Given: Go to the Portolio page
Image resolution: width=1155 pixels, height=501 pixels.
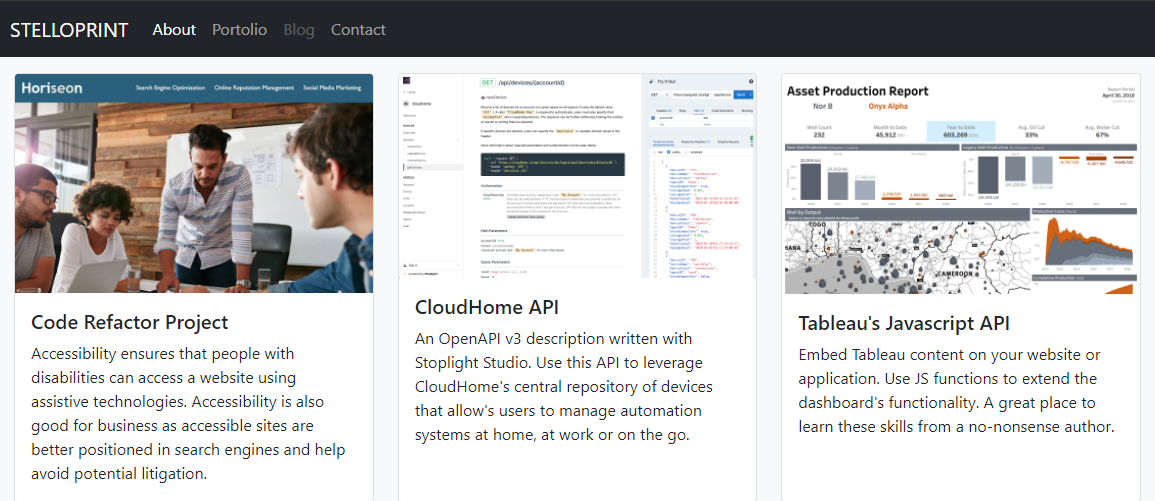Looking at the screenshot, I should [x=239, y=29].
